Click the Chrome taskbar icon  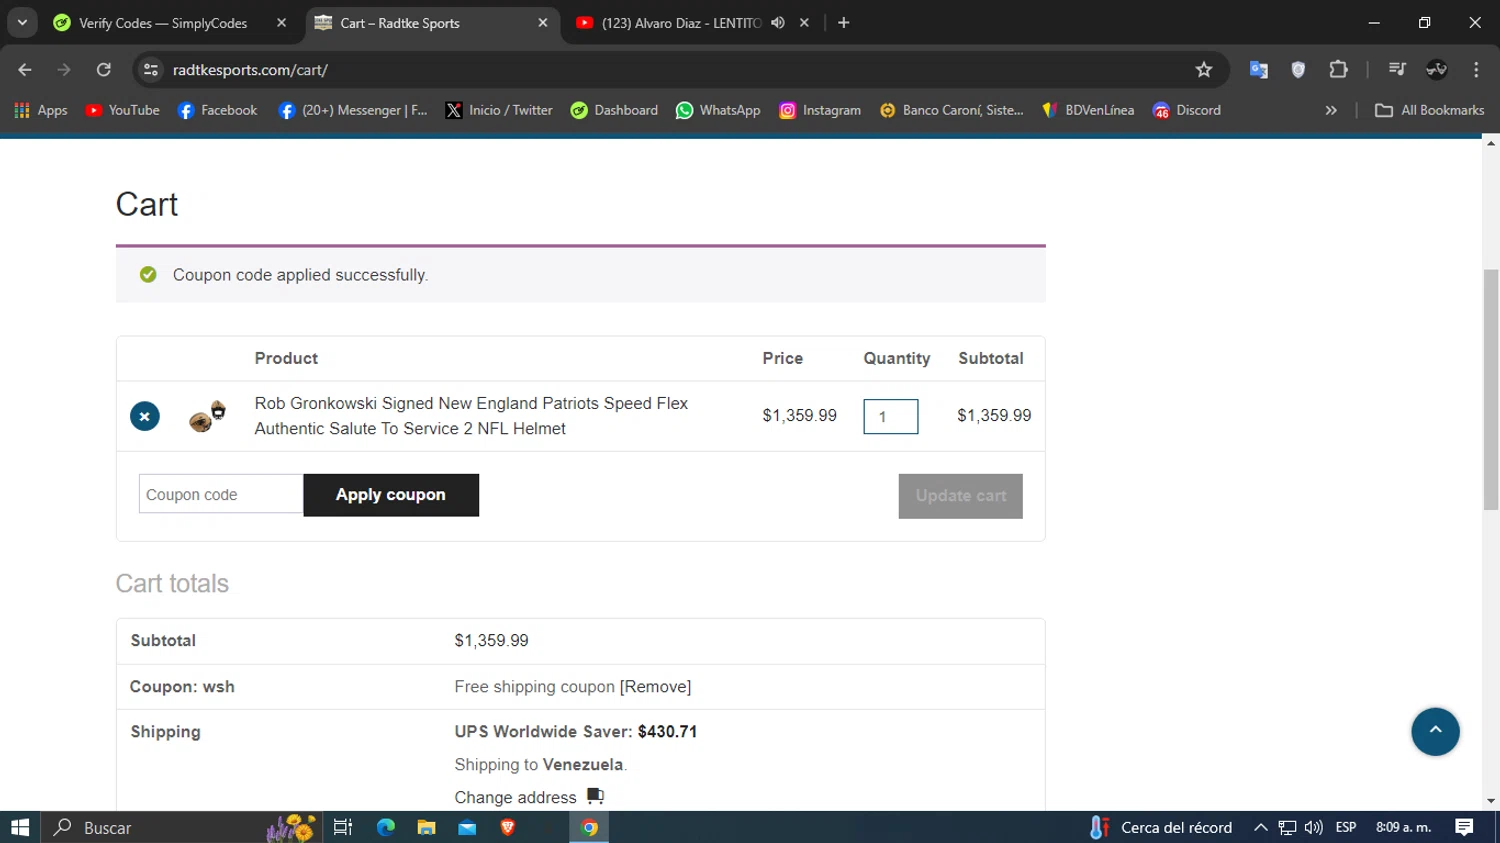(589, 827)
